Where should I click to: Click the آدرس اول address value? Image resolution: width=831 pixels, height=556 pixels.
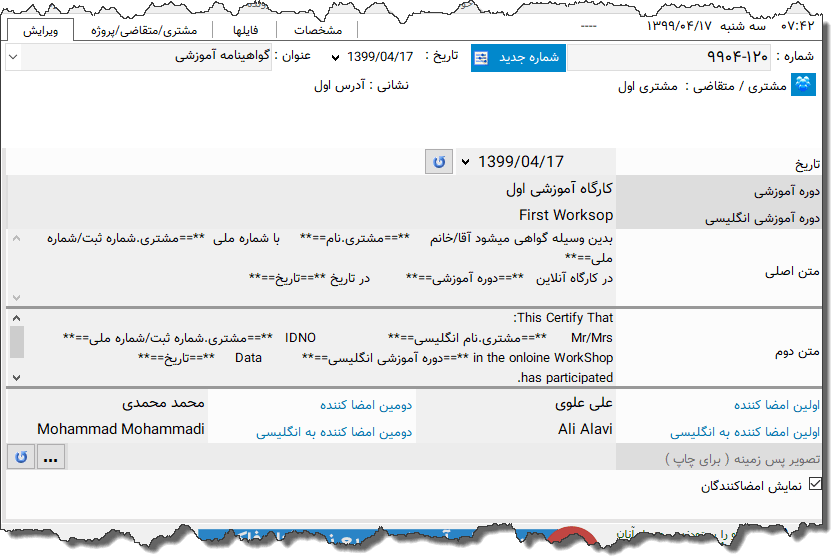tap(339, 85)
